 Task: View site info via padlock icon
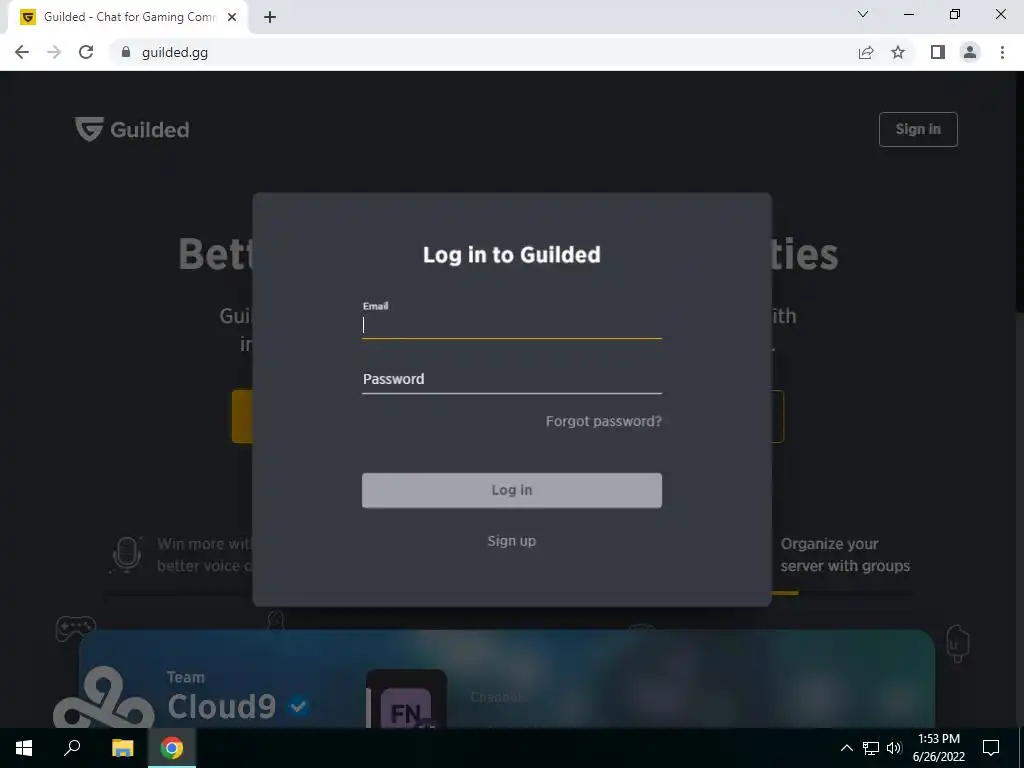coord(126,52)
